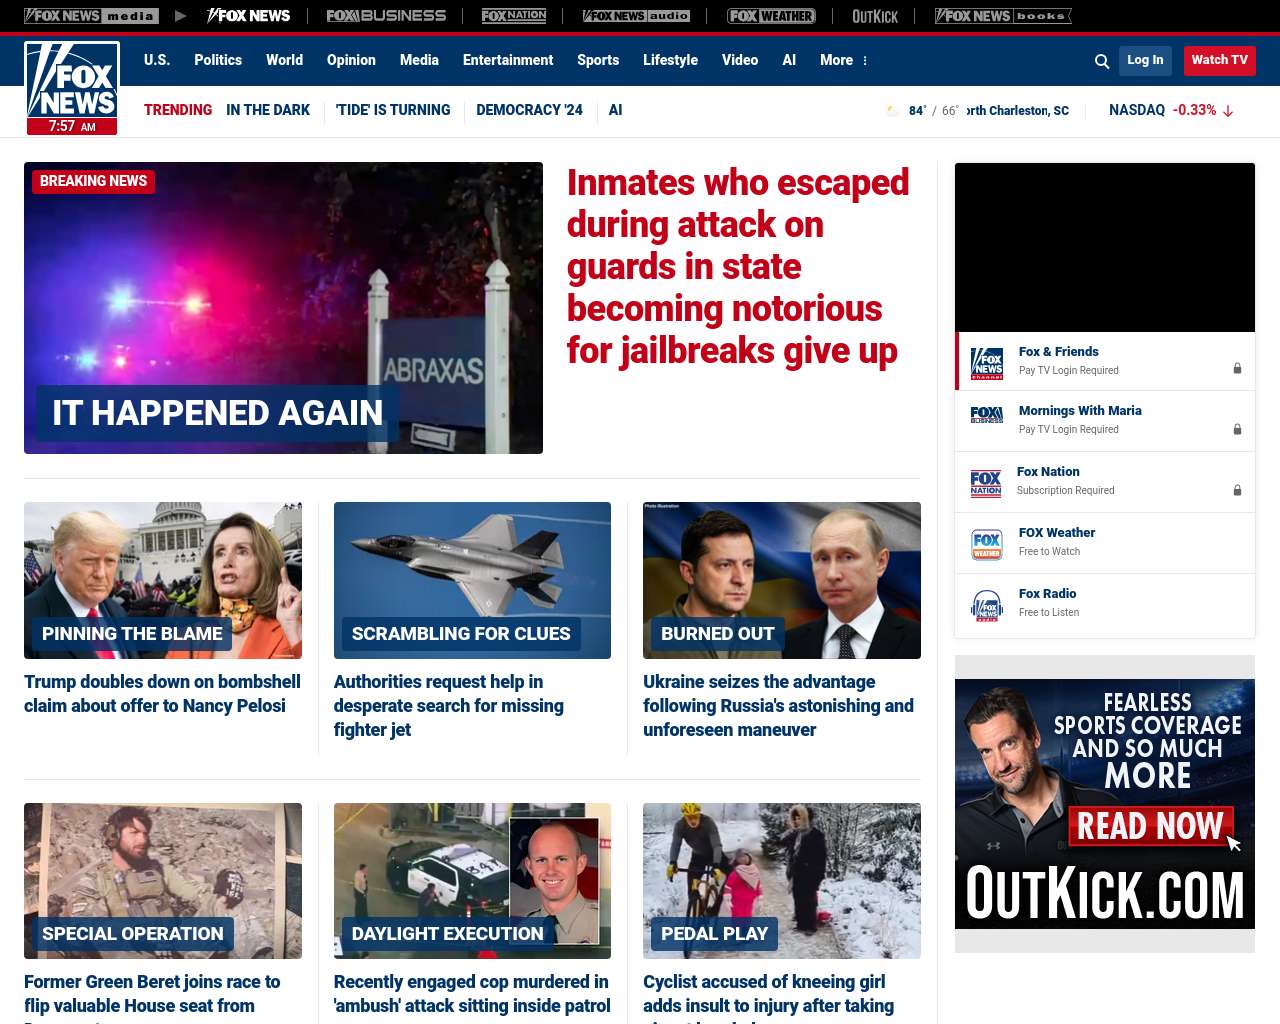Click the Fox Weather stream icon
Viewport: 1280px width, 1024px height.
pyautogui.click(x=987, y=544)
